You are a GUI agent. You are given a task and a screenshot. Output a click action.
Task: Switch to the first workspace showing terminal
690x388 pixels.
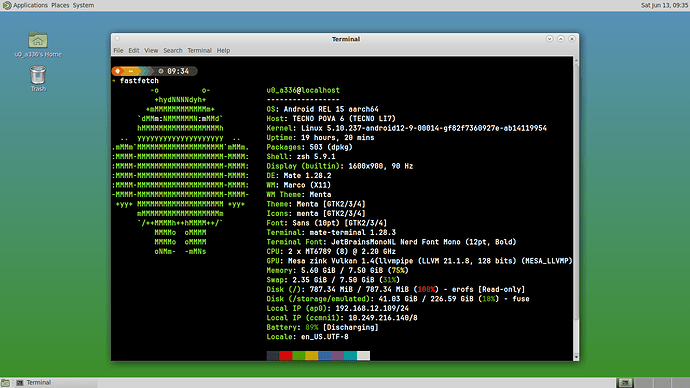click(625, 383)
